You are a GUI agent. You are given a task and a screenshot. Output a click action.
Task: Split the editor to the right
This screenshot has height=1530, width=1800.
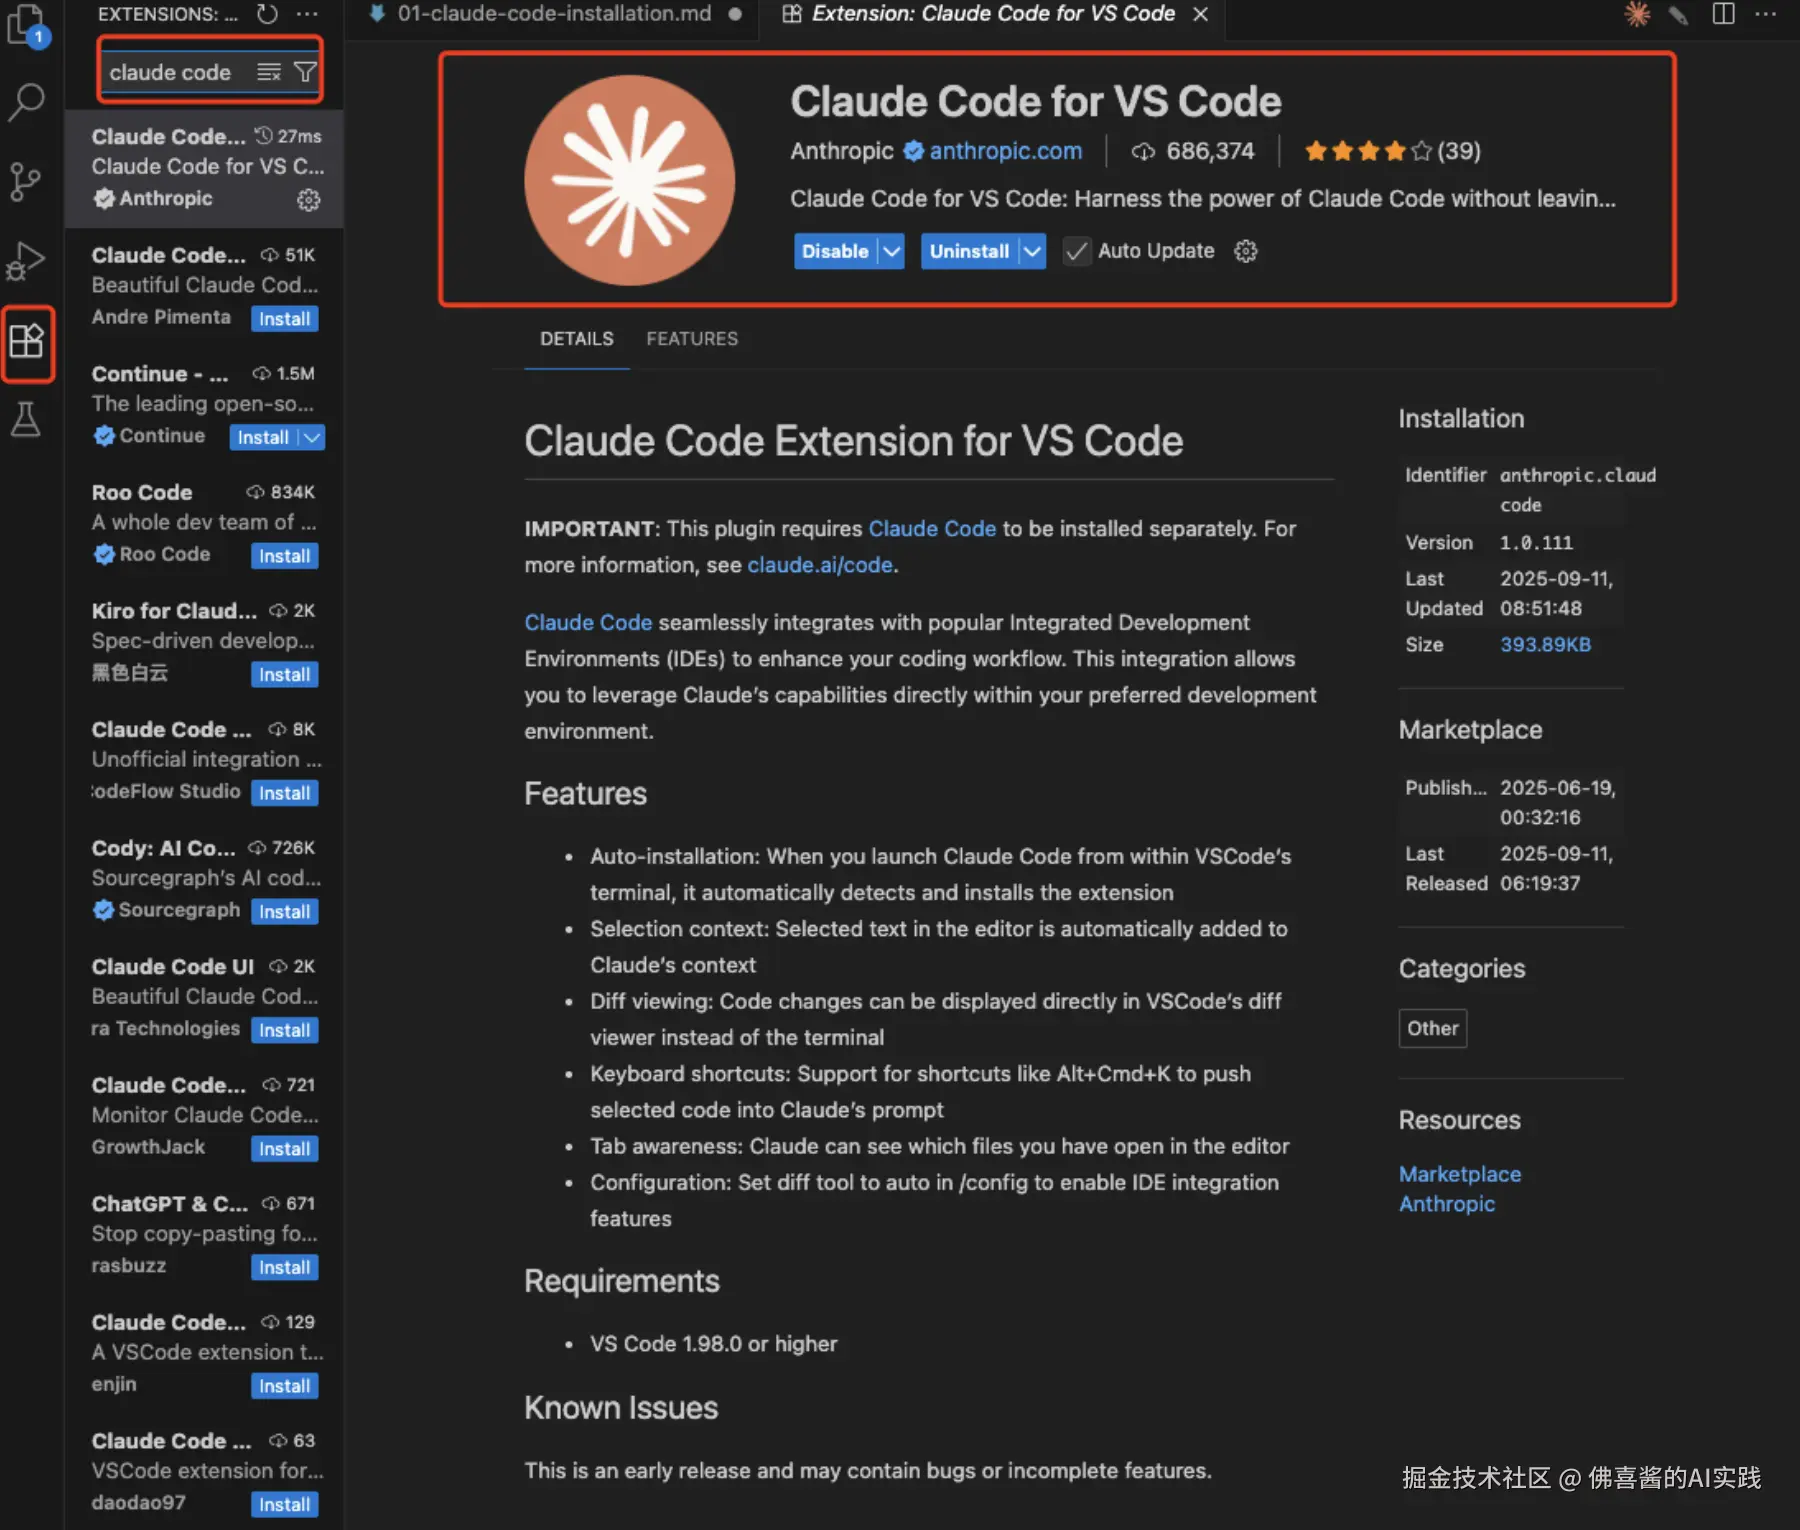pyautogui.click(x=1724, y=14)
